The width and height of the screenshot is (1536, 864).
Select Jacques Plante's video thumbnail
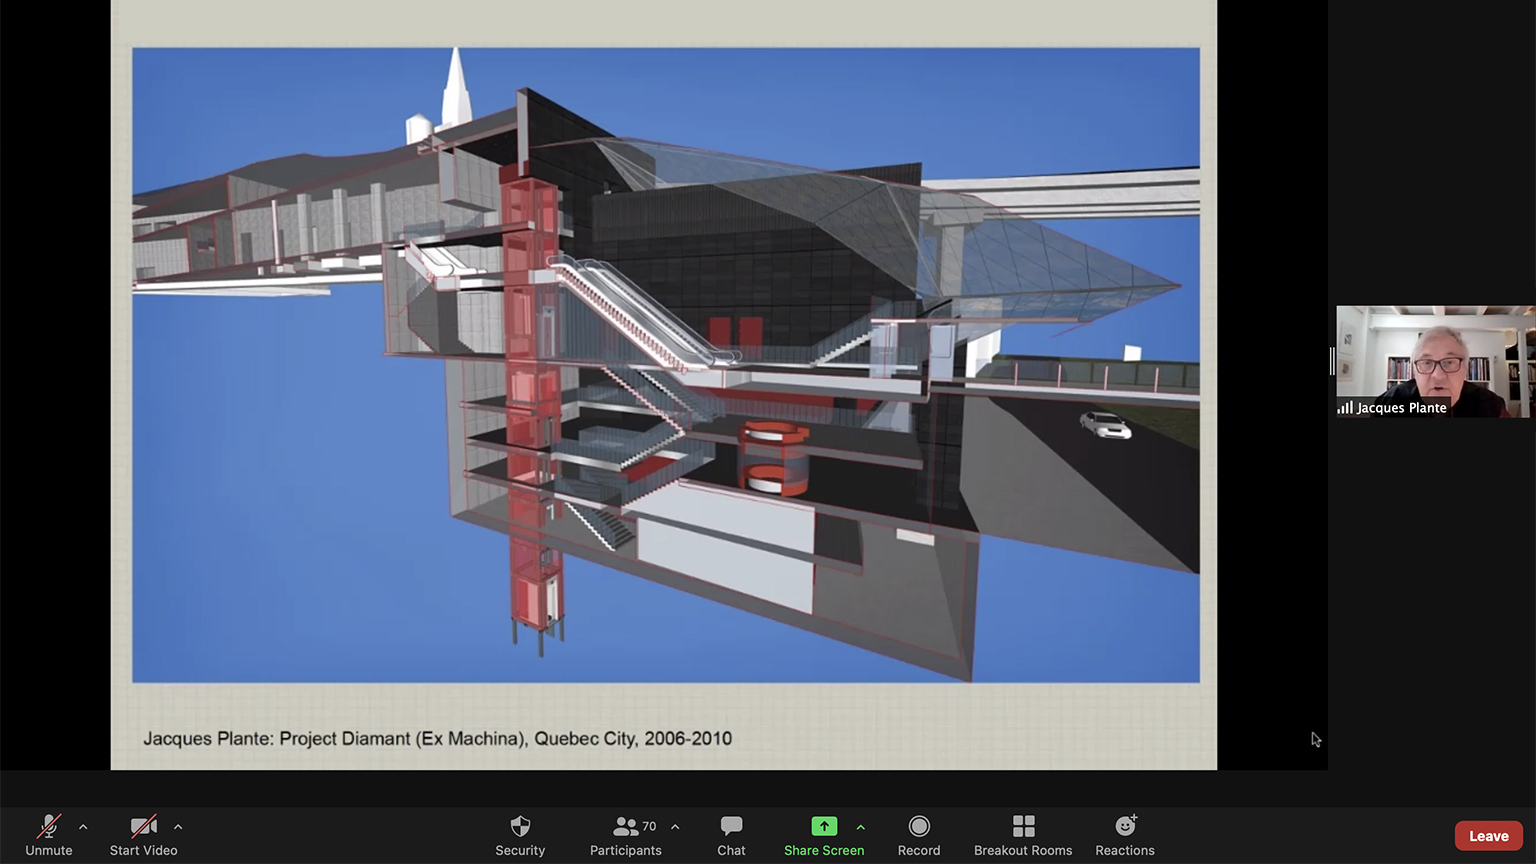pyautogui.click(x=1435, y=355)
